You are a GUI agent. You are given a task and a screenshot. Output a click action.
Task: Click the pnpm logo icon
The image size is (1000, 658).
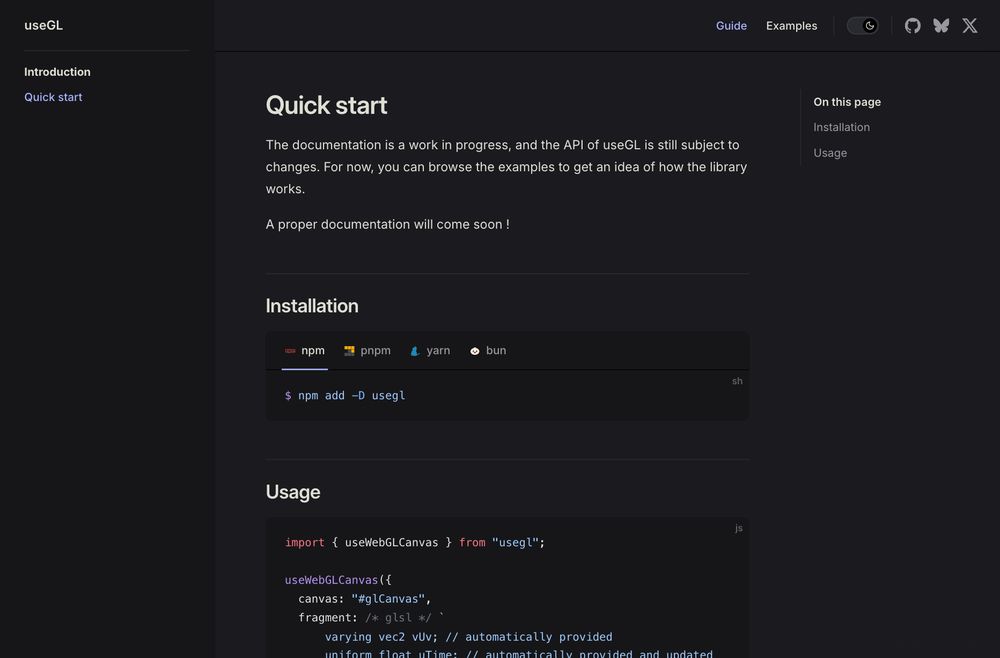point(349,351)
